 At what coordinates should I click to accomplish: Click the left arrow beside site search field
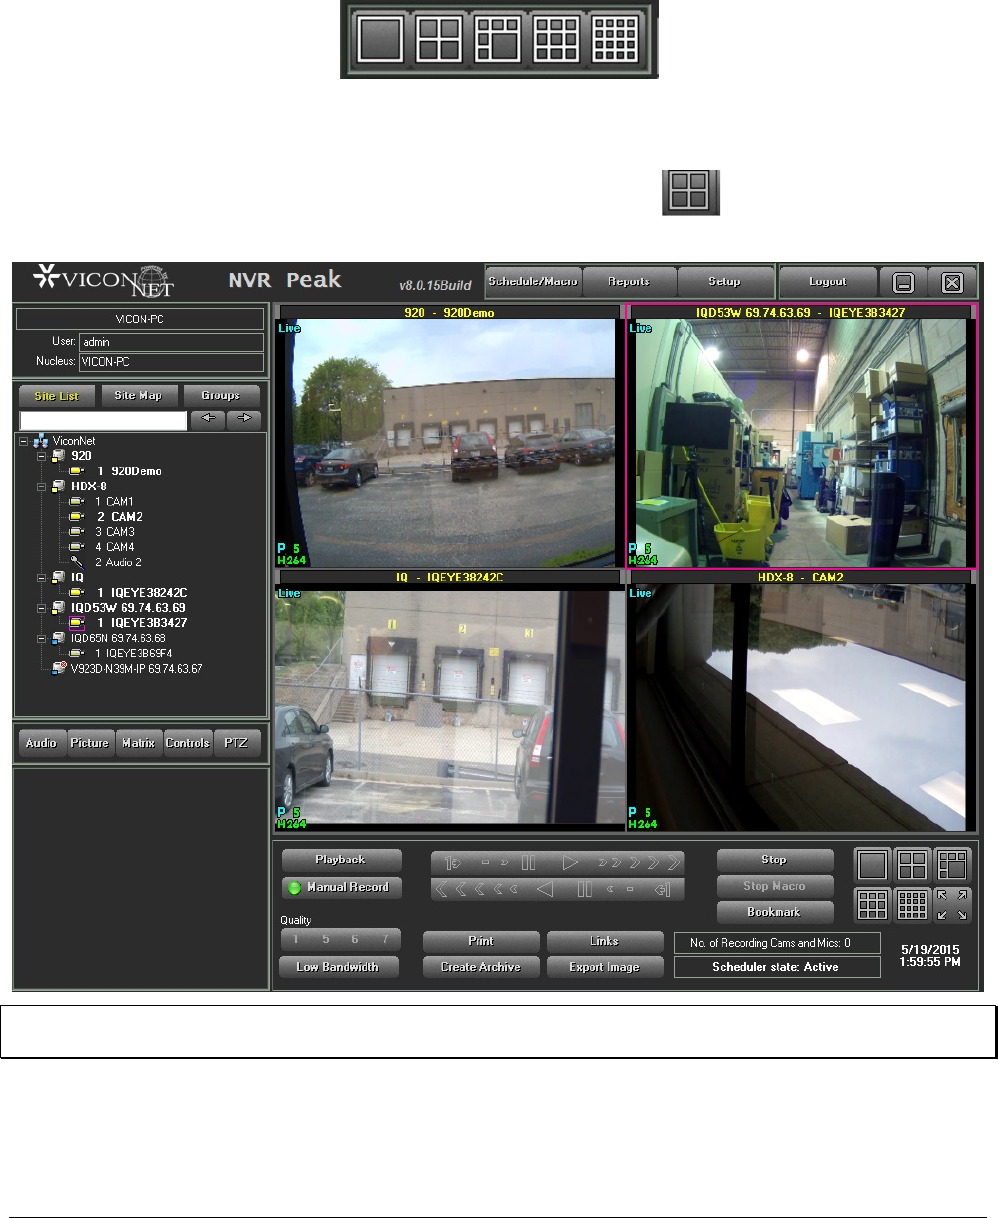click(x=207, y=420)
